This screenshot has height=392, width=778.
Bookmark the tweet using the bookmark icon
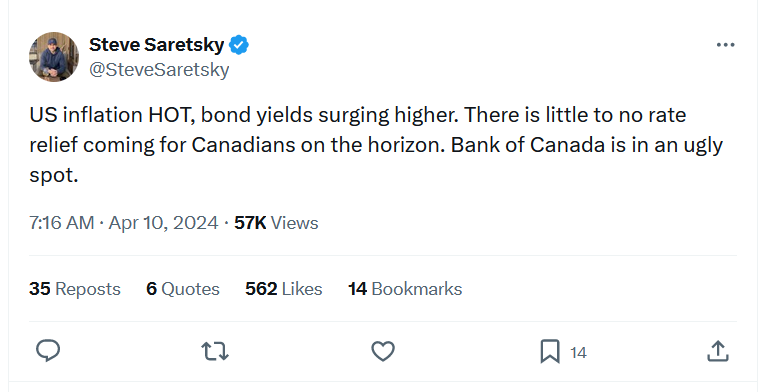[550, 351]
